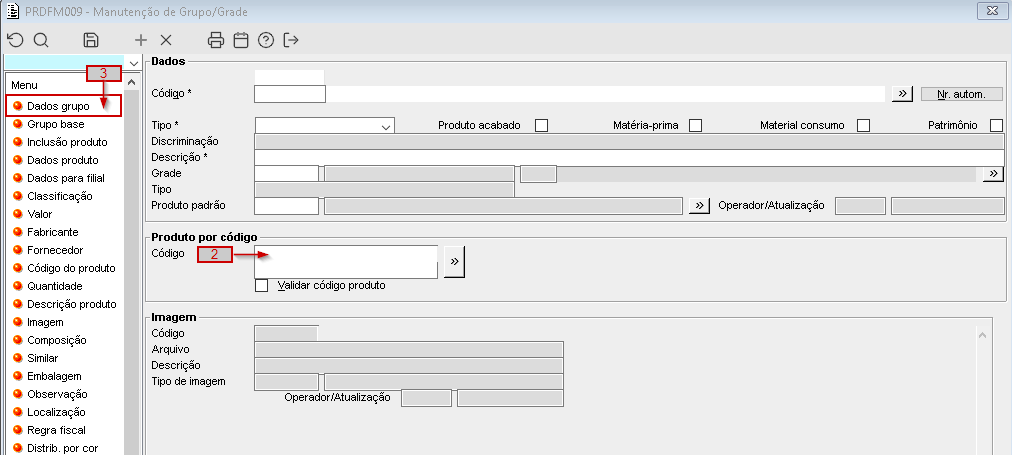This screenshot has height=455, width=1012.
Task: Select Código do produto menu item
Action: 71,268
